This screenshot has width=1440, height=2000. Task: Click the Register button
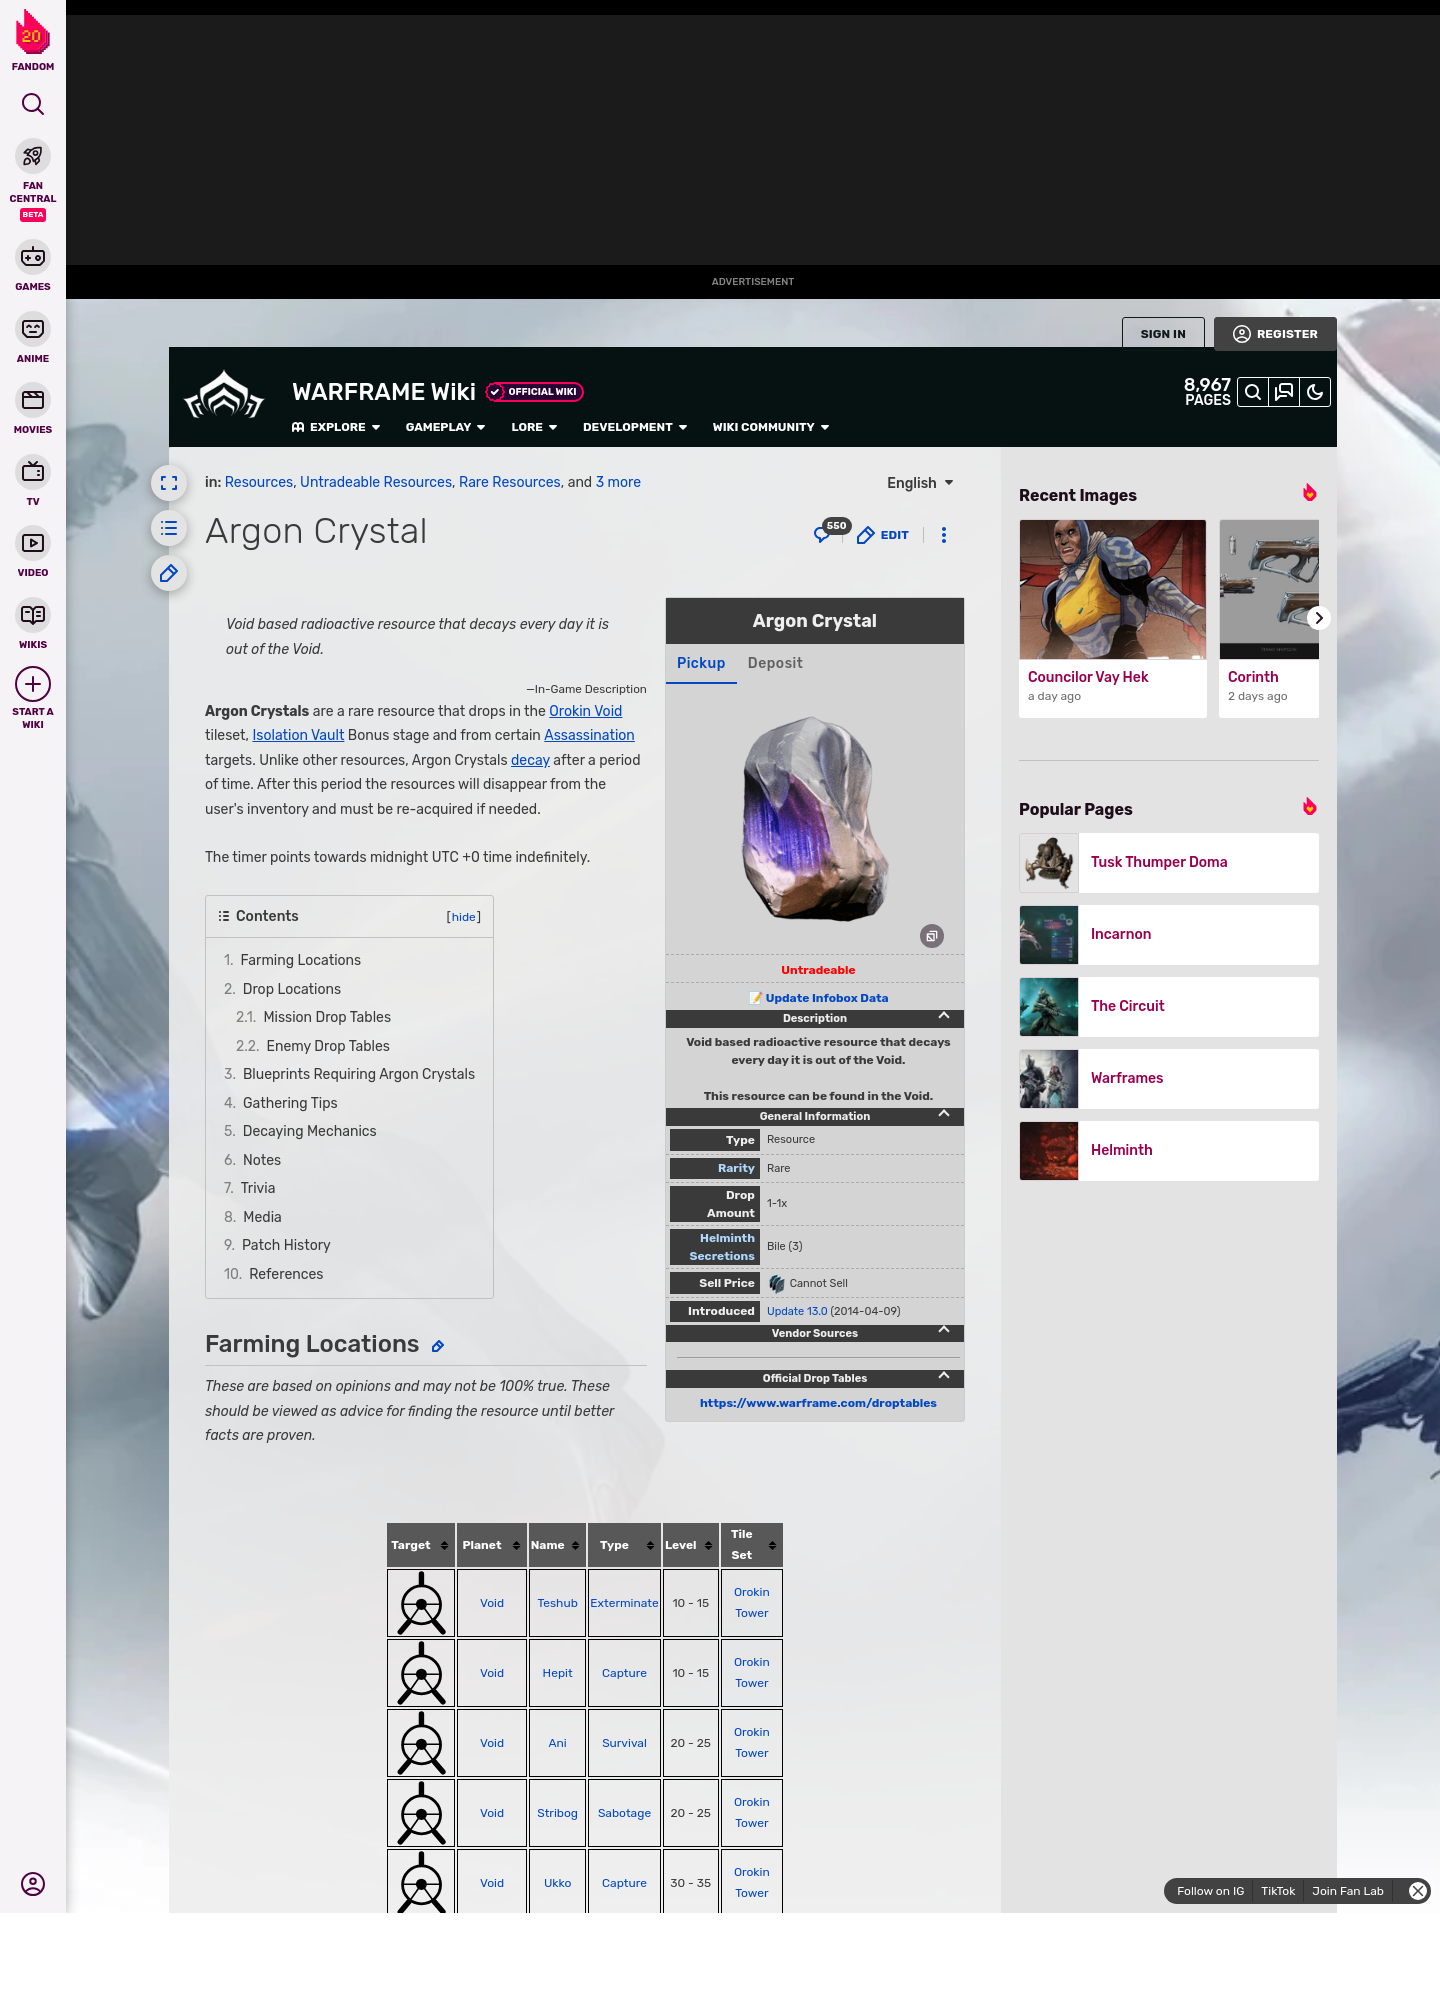tap(1275, 334)
